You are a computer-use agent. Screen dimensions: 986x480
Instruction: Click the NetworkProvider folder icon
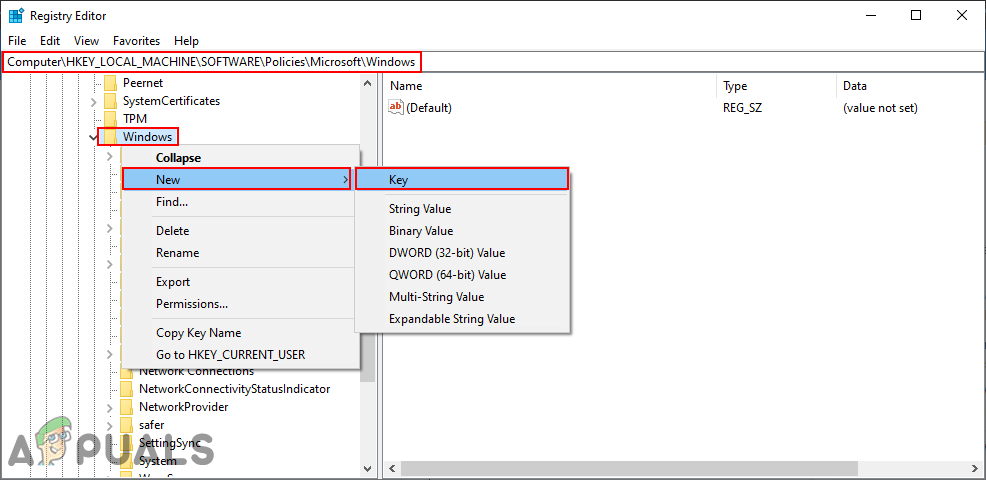coord(126,407)
